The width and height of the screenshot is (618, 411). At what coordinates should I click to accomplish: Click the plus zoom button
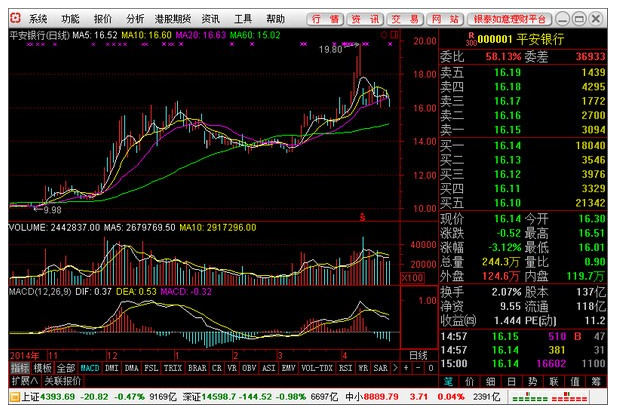pos(406,368)
